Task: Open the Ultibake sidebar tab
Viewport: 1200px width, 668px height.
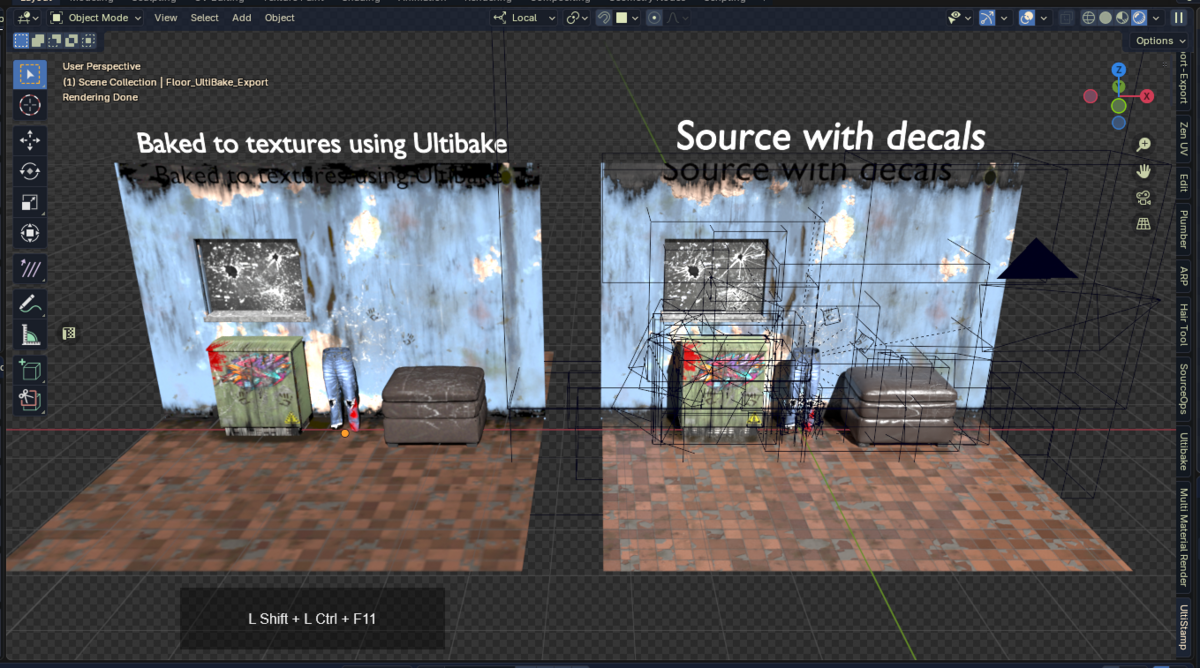Action: 1185,452
